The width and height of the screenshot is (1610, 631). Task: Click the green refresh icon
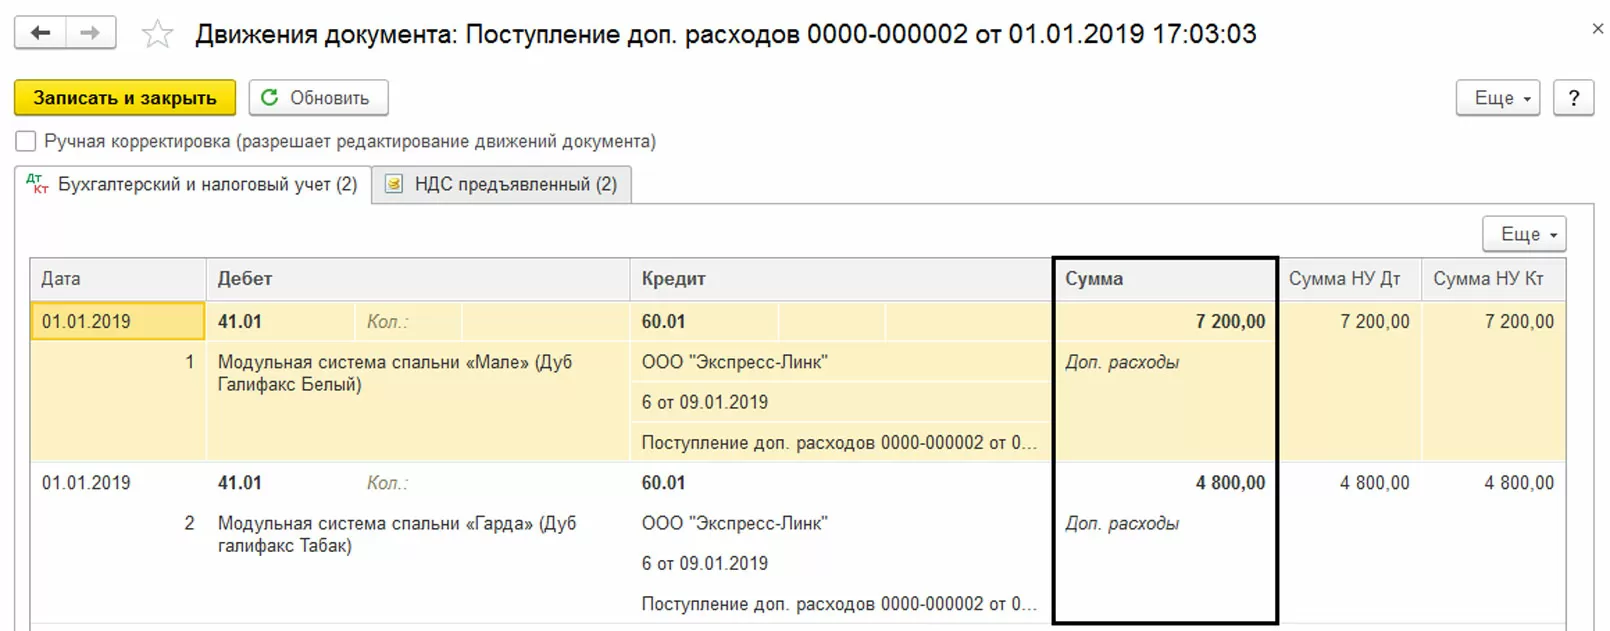[269, 98]
